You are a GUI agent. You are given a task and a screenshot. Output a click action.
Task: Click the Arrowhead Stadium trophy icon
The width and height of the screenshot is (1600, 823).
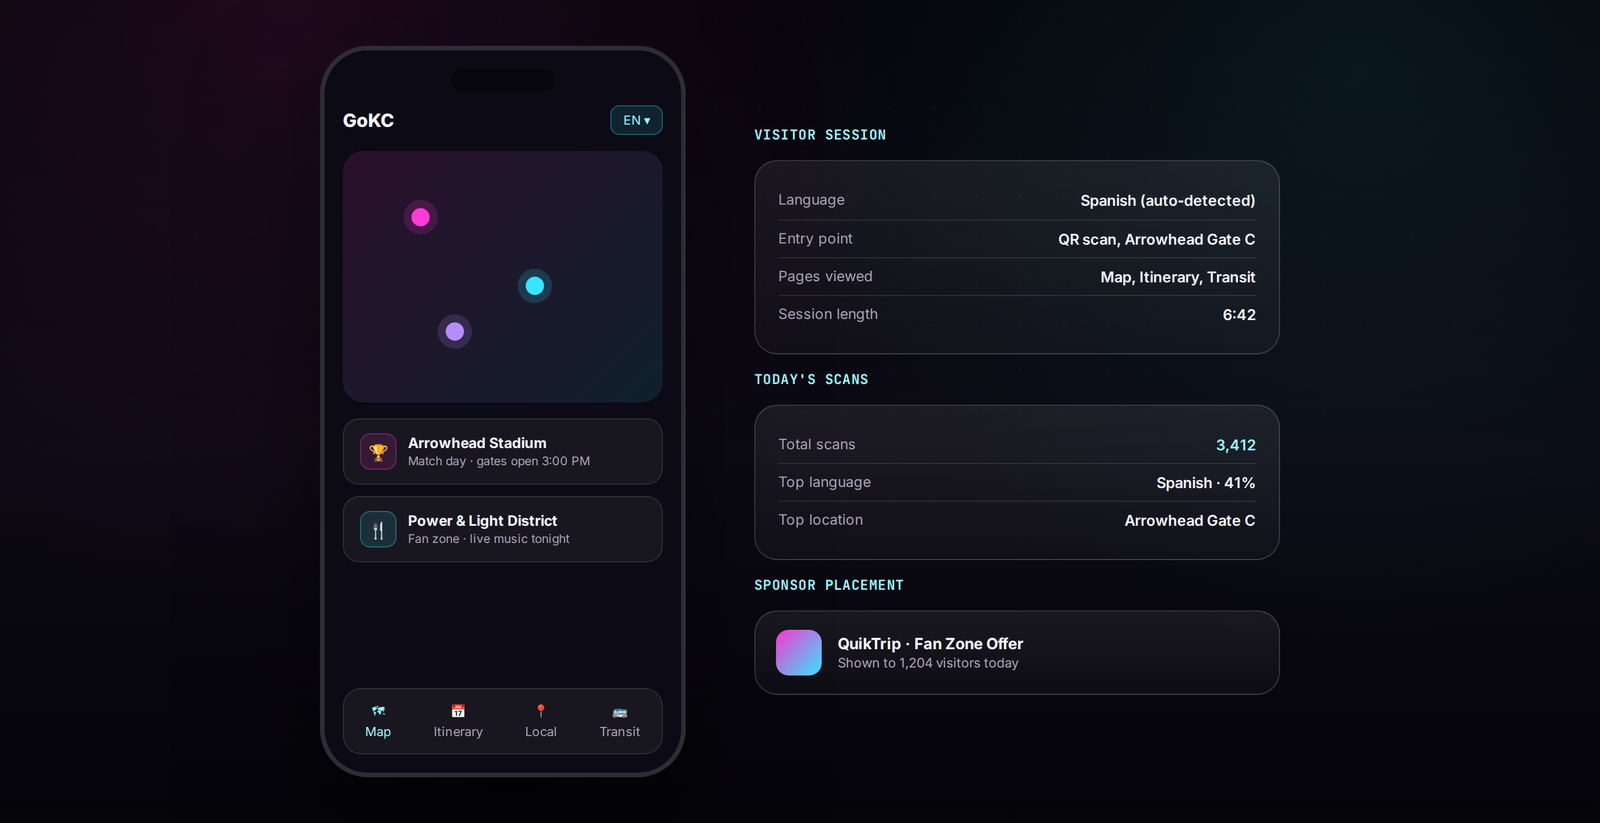(378, 452)
